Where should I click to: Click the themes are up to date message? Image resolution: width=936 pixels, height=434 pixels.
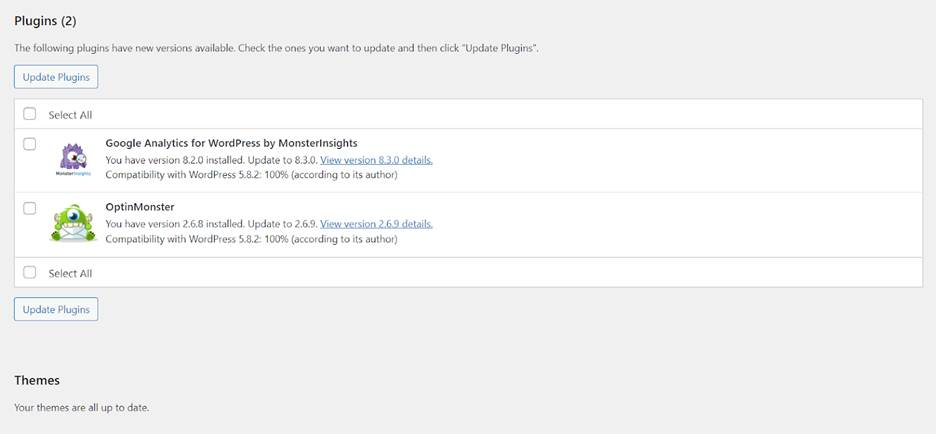coord(82,408)
